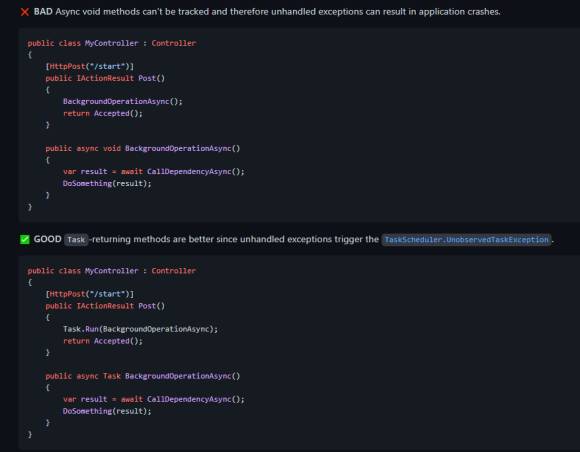
Task: Click the second [HttpPost("/start")] attribute
Action: pos(90,294)
